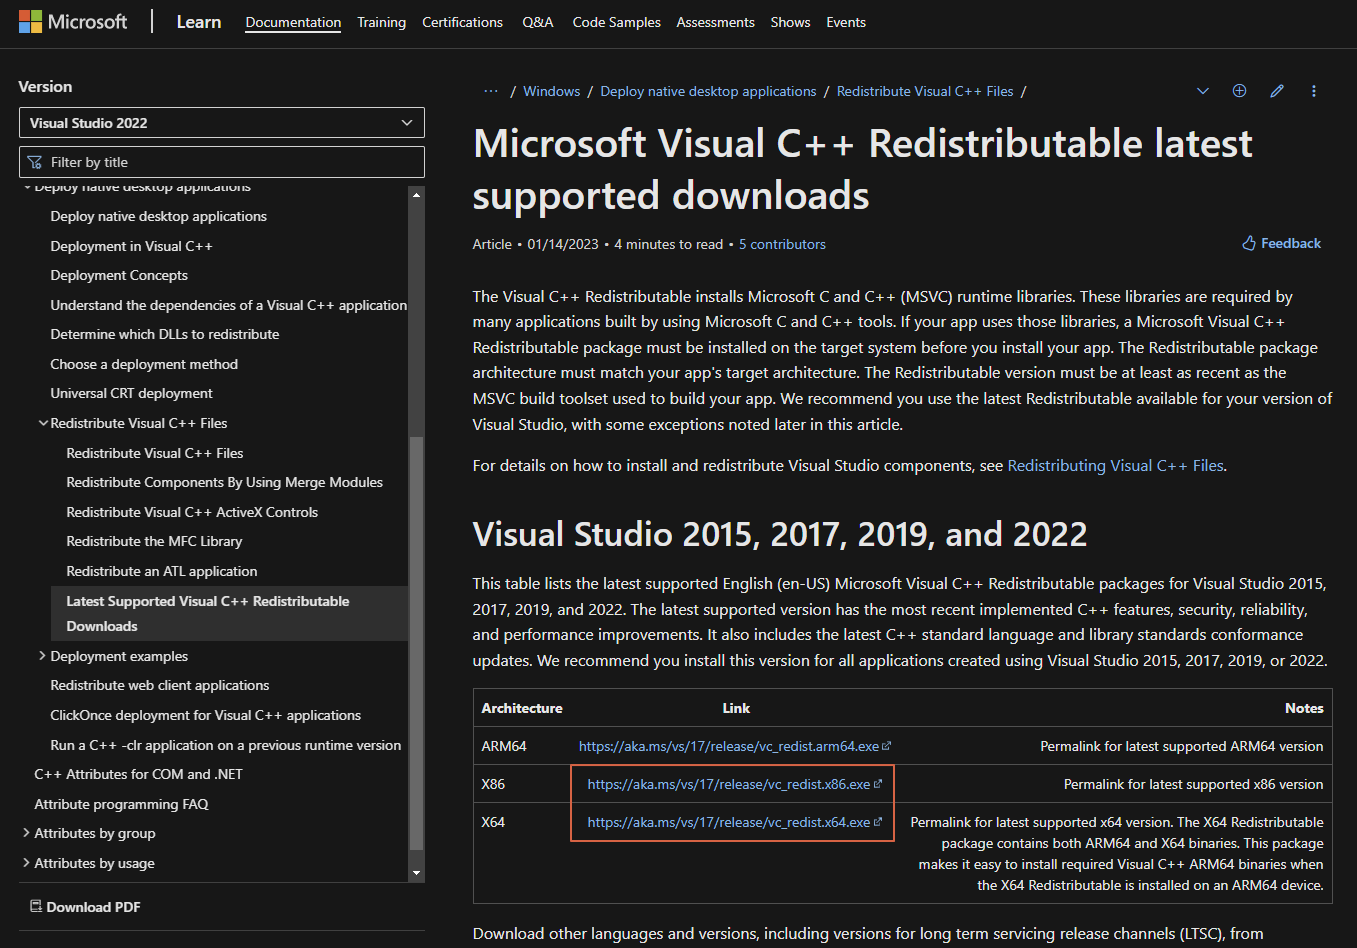
Task: Follow the Redistributing Visual C++ Files link
Action: (1115, 465)
